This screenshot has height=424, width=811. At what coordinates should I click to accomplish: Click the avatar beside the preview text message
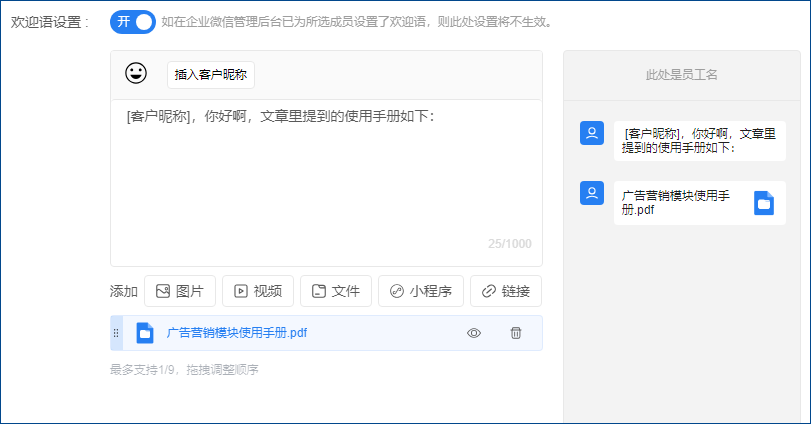click(592, 133)
